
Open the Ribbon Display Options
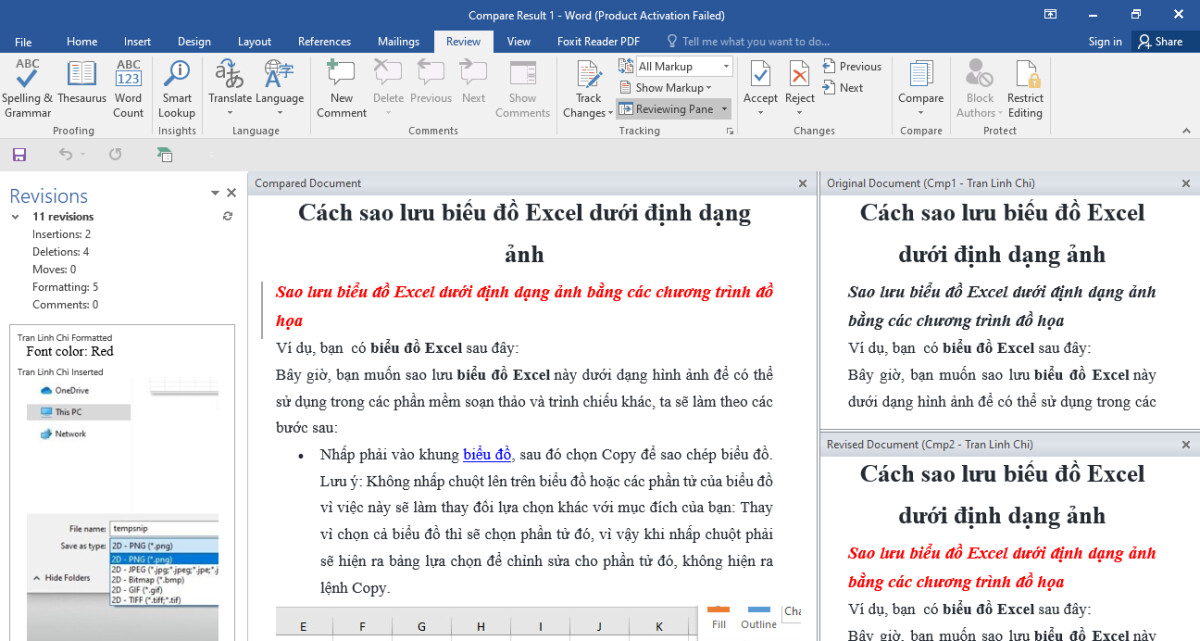[1050, 14]
